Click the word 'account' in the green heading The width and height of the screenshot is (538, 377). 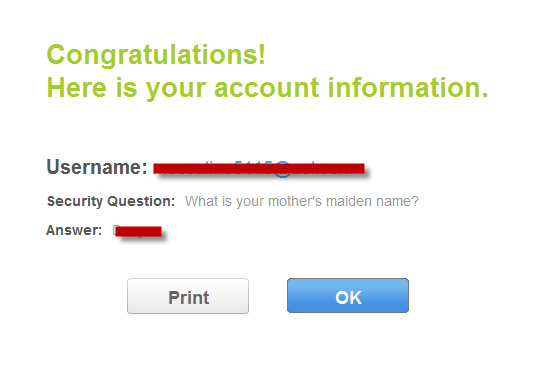coord(267,88)
